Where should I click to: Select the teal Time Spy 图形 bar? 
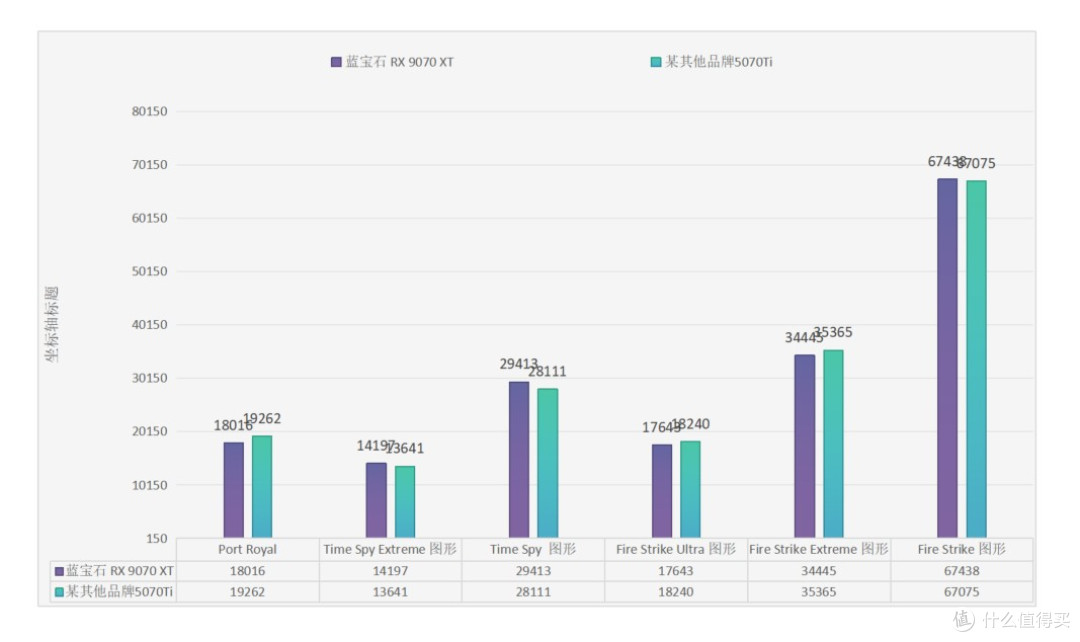click(548, 463)
